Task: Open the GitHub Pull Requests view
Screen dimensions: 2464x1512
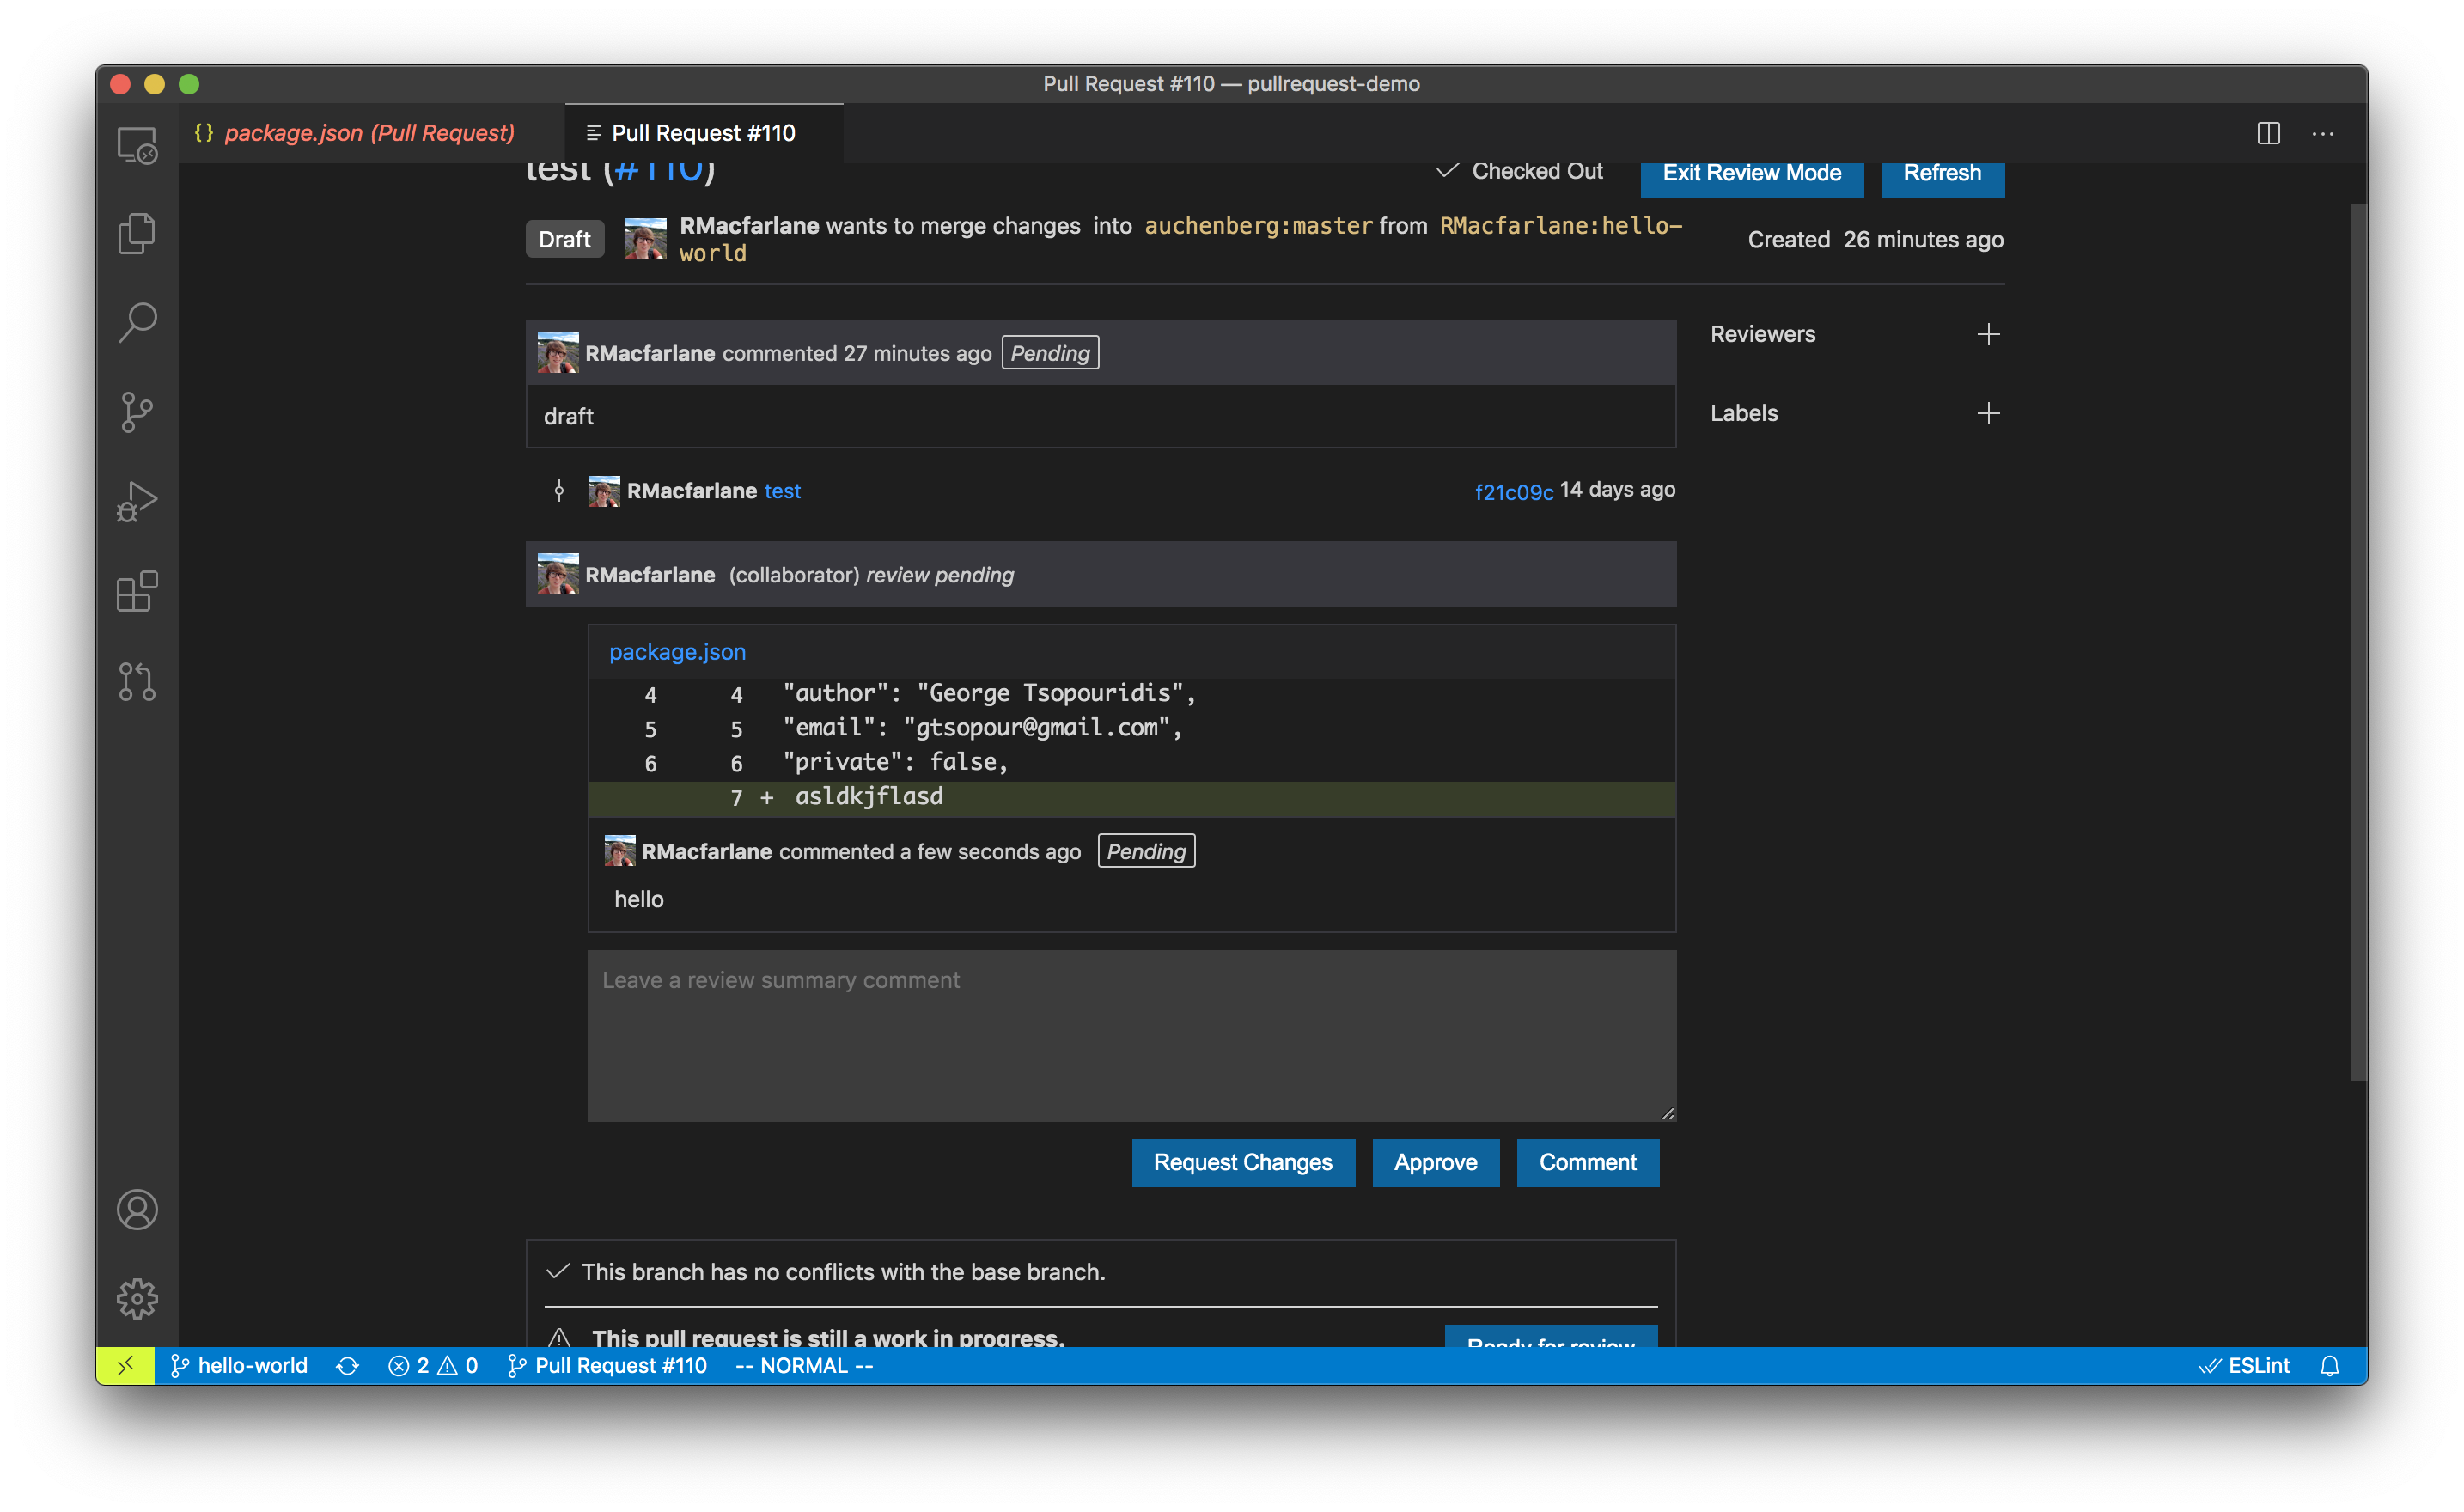Action: click(137, 681)
